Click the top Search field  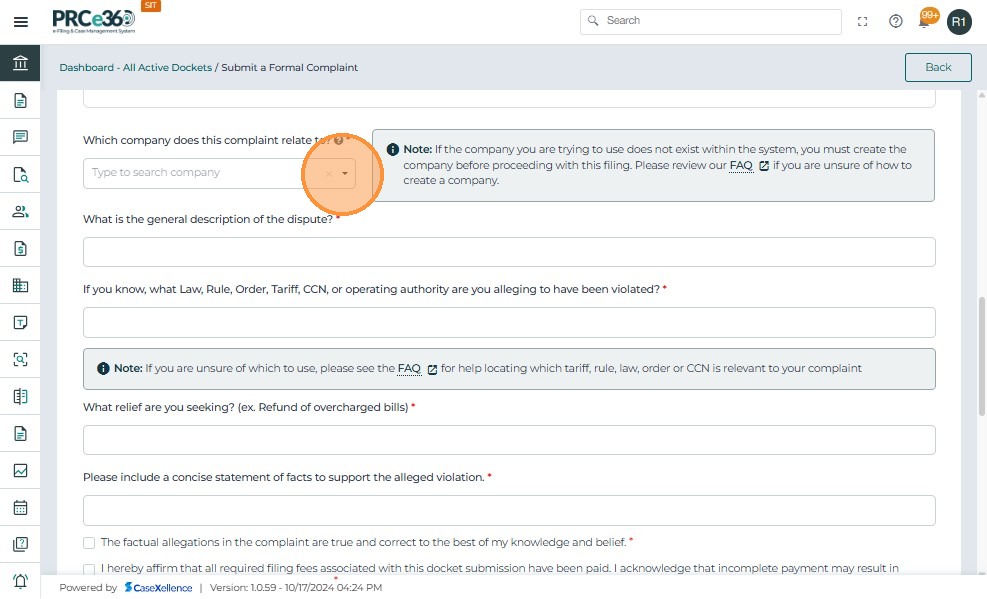[711, 21]
